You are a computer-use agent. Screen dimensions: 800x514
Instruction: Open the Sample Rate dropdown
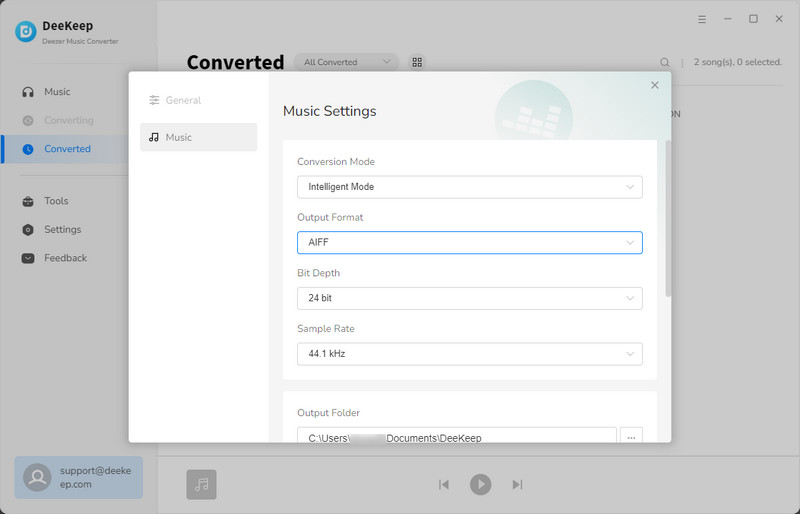point(469,354)
